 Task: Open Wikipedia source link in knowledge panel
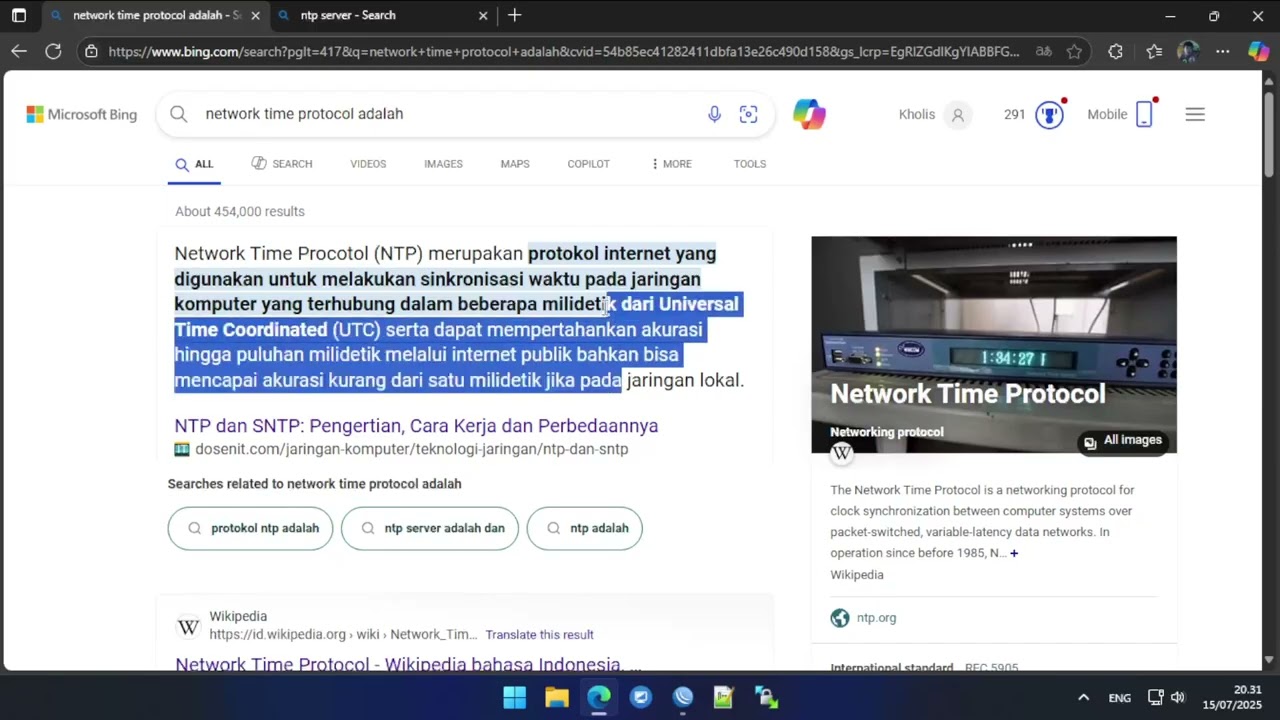[x=857, y=575]
